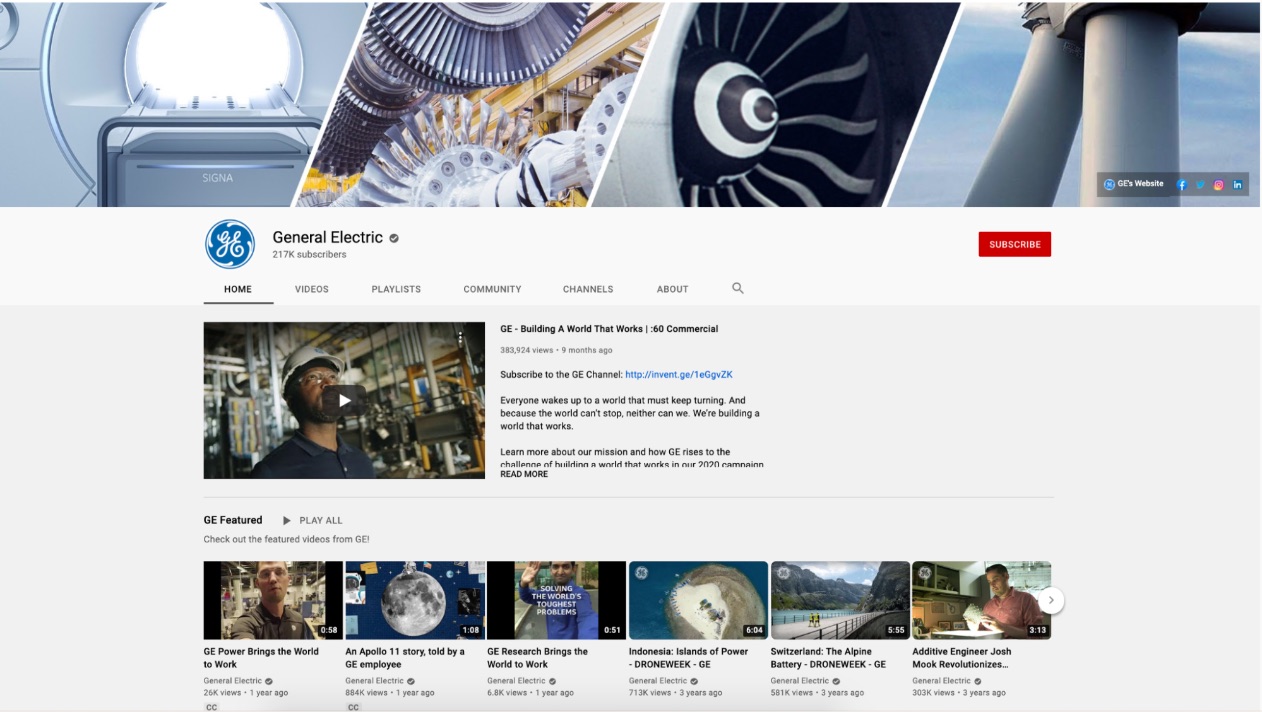Open Indonesia: Islands of Power thumbnail
The image size is (1262, 712).
(x=698, y=600)
